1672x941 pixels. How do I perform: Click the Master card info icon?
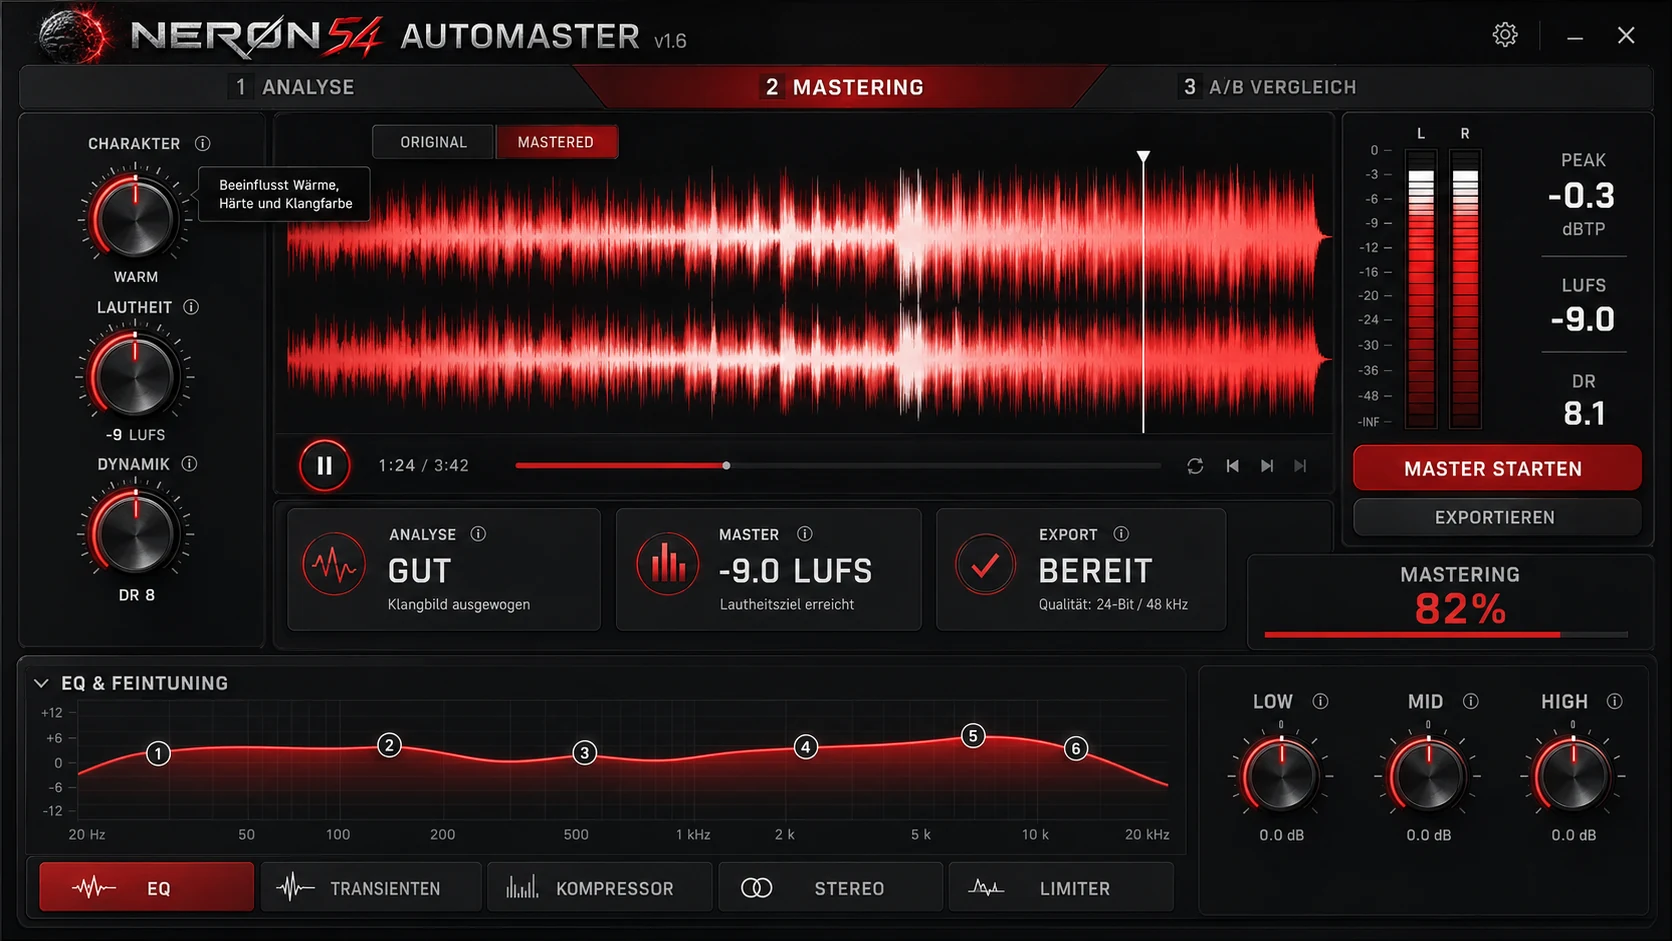(x=804, y=534)
